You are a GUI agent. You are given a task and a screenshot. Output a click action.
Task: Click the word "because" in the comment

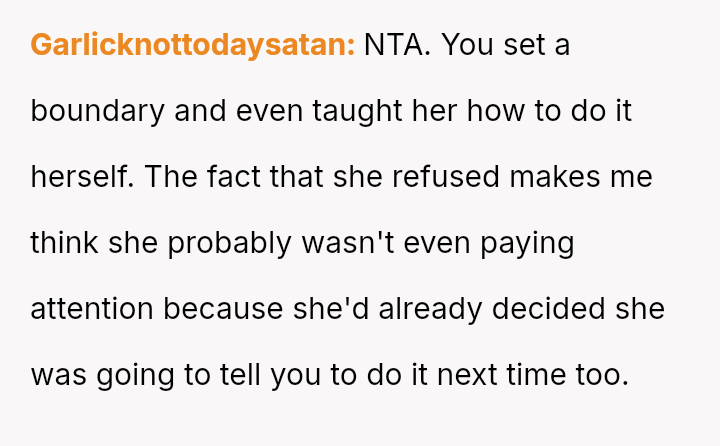pos(222,309)
